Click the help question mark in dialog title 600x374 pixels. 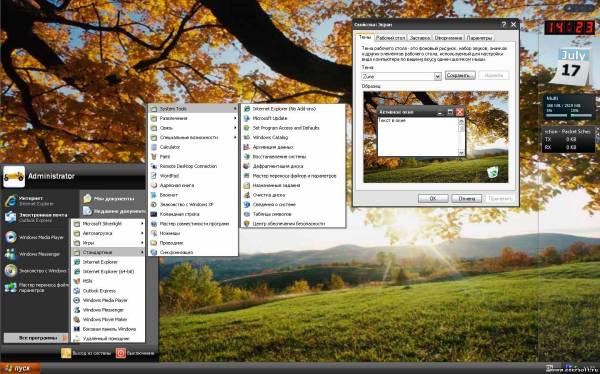pos(504,24)
